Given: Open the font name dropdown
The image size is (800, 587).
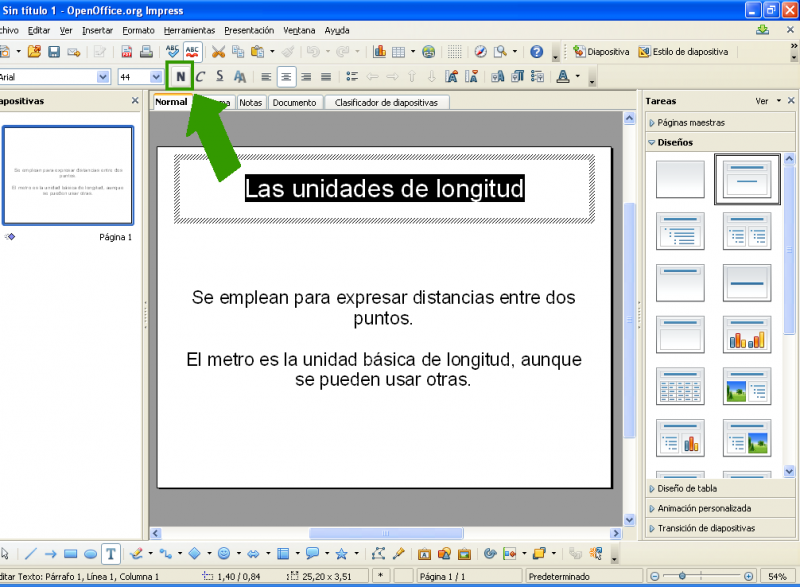Looking at the screenshot, I should point(103,76).
